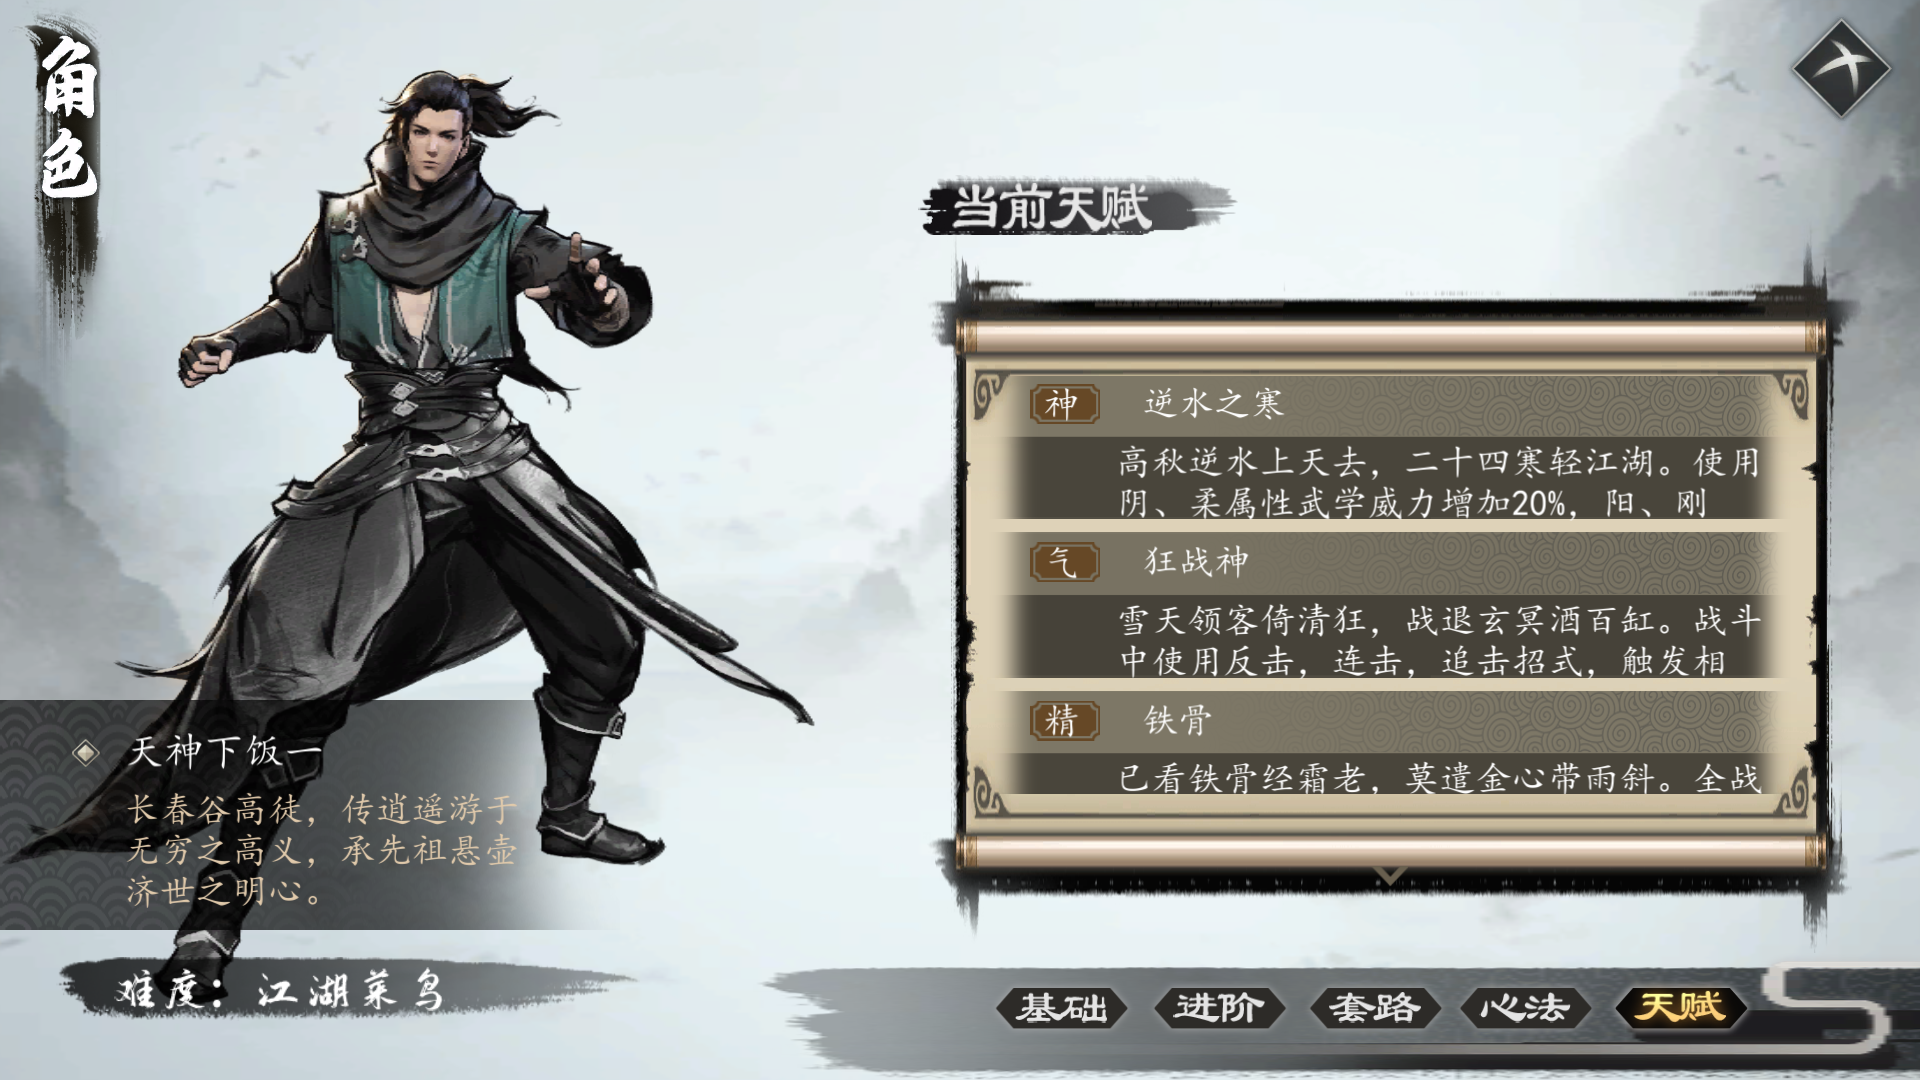Click the 难度：江湖菜鸟 difficulty label
The image size is (1920, 1080).
pos(280,992)
